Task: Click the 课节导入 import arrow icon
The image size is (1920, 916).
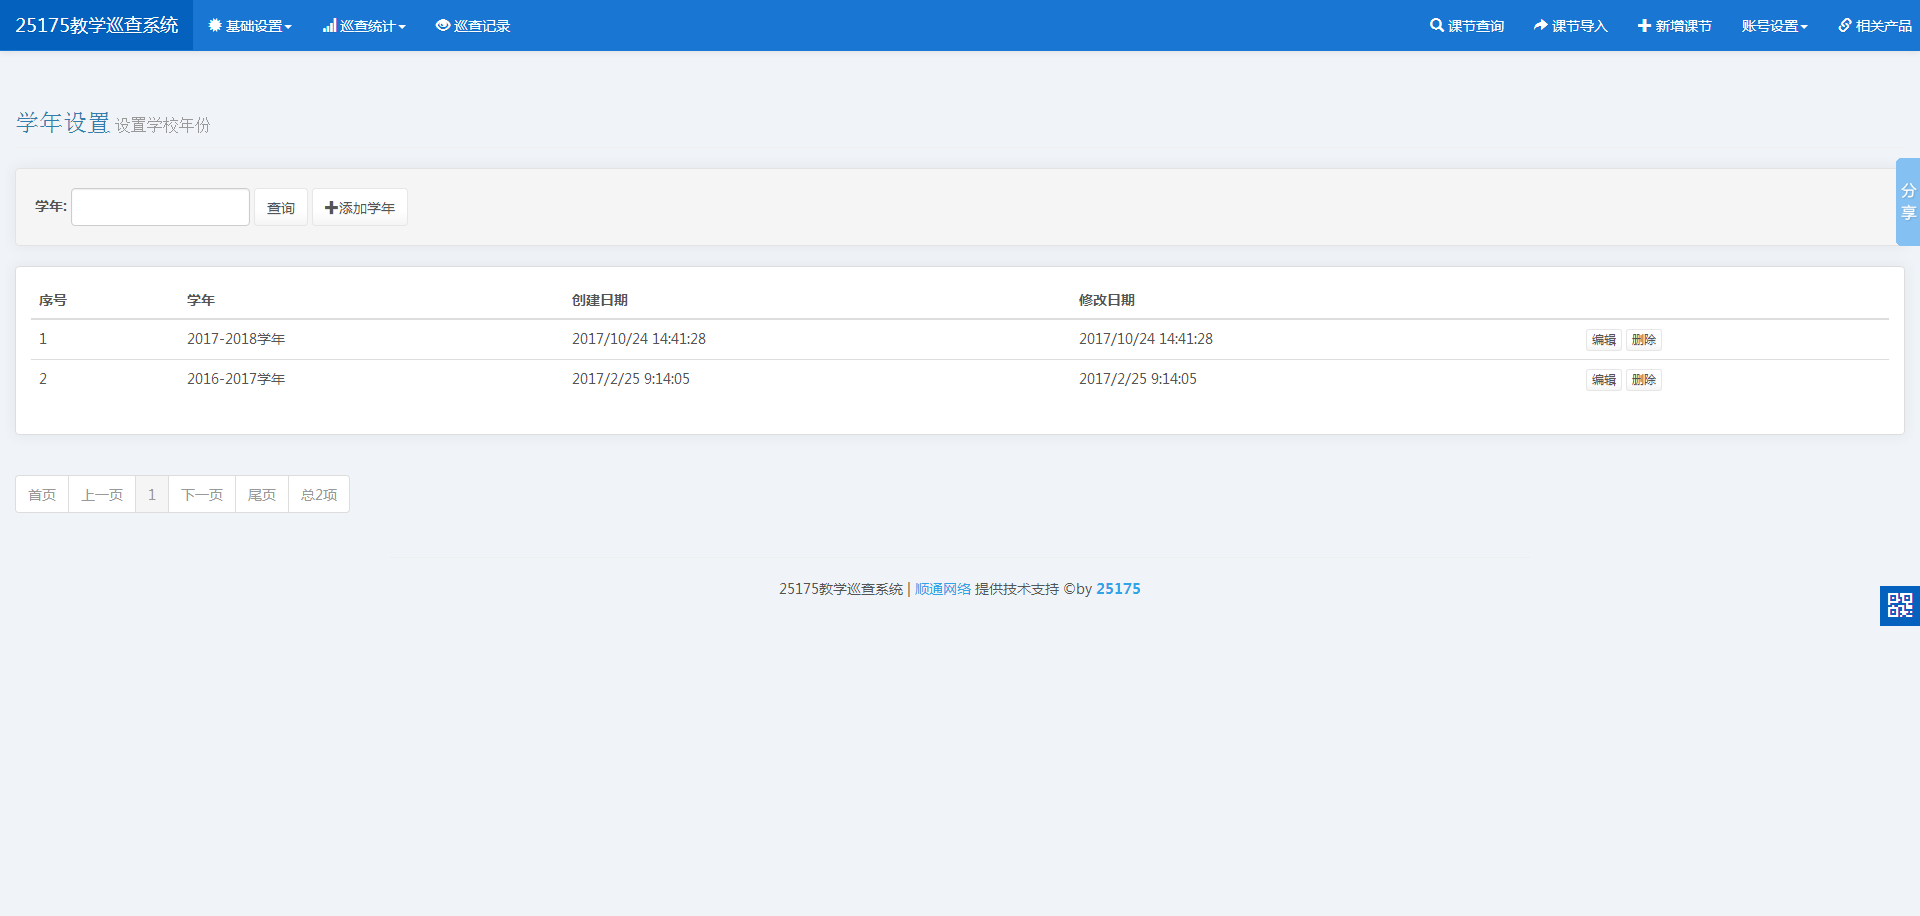Action: pyautogui.click(x=1540, y=26)
